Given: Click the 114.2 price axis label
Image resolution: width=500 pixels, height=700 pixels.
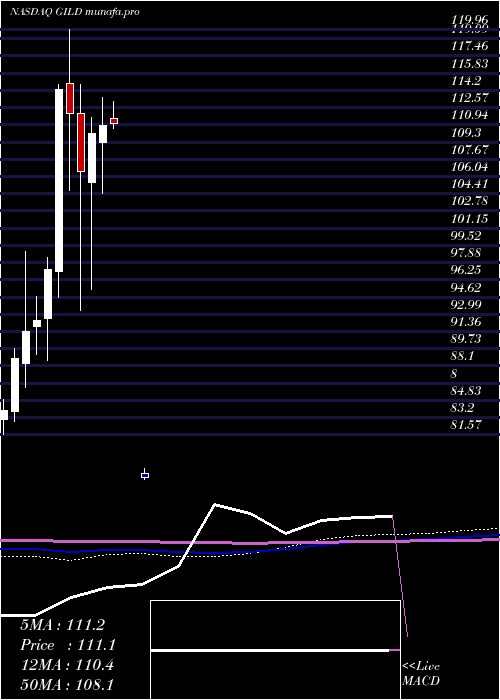Looking at the screenshot, I should (466, 80).
